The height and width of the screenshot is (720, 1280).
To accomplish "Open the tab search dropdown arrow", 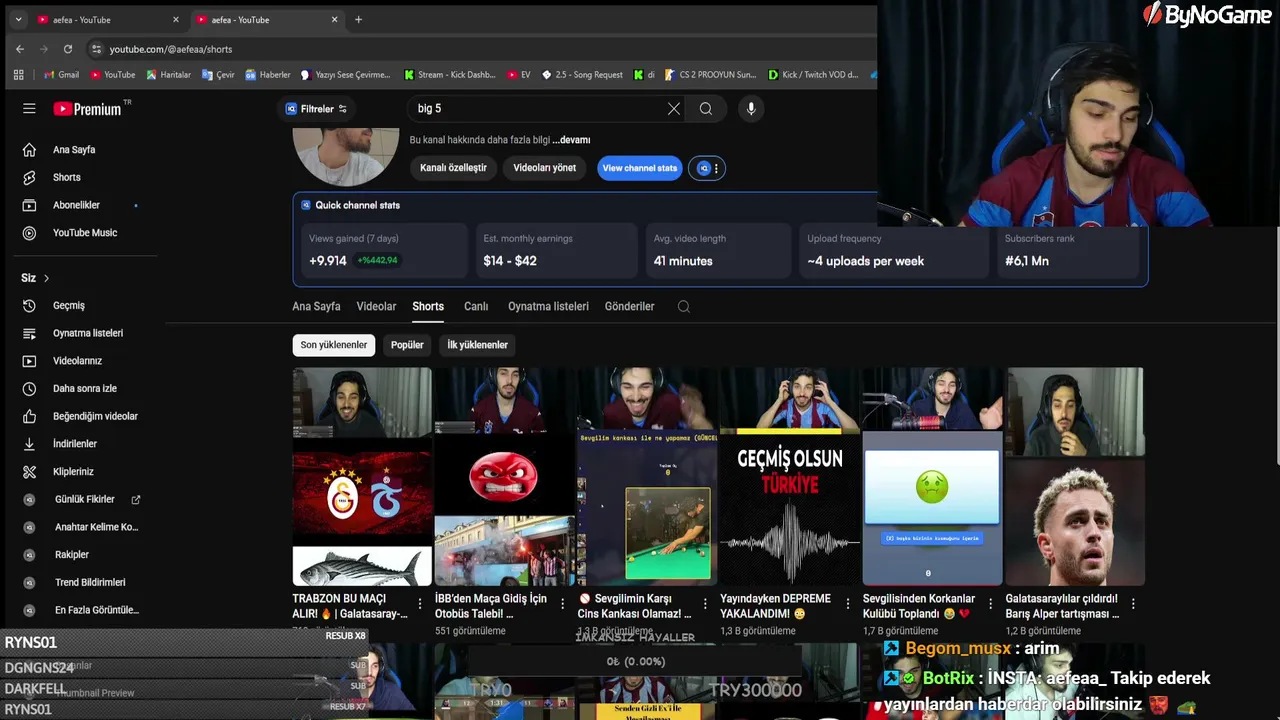I will [18, 20].
